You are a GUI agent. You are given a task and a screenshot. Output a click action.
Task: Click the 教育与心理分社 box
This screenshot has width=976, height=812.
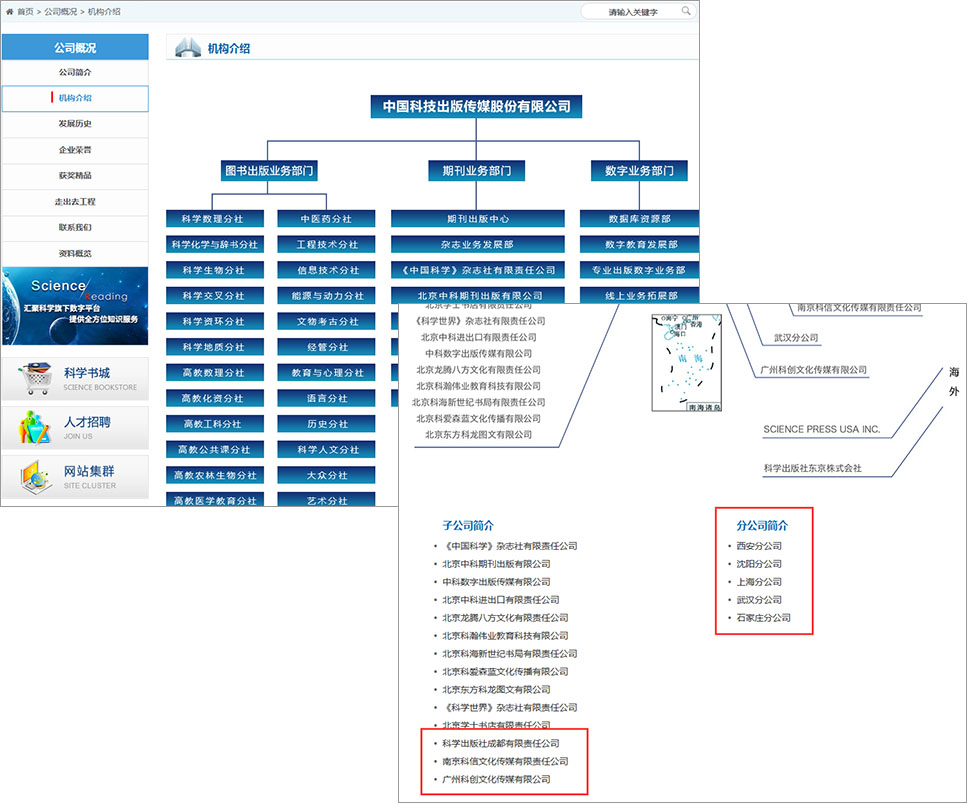click(x=326, y=373)
